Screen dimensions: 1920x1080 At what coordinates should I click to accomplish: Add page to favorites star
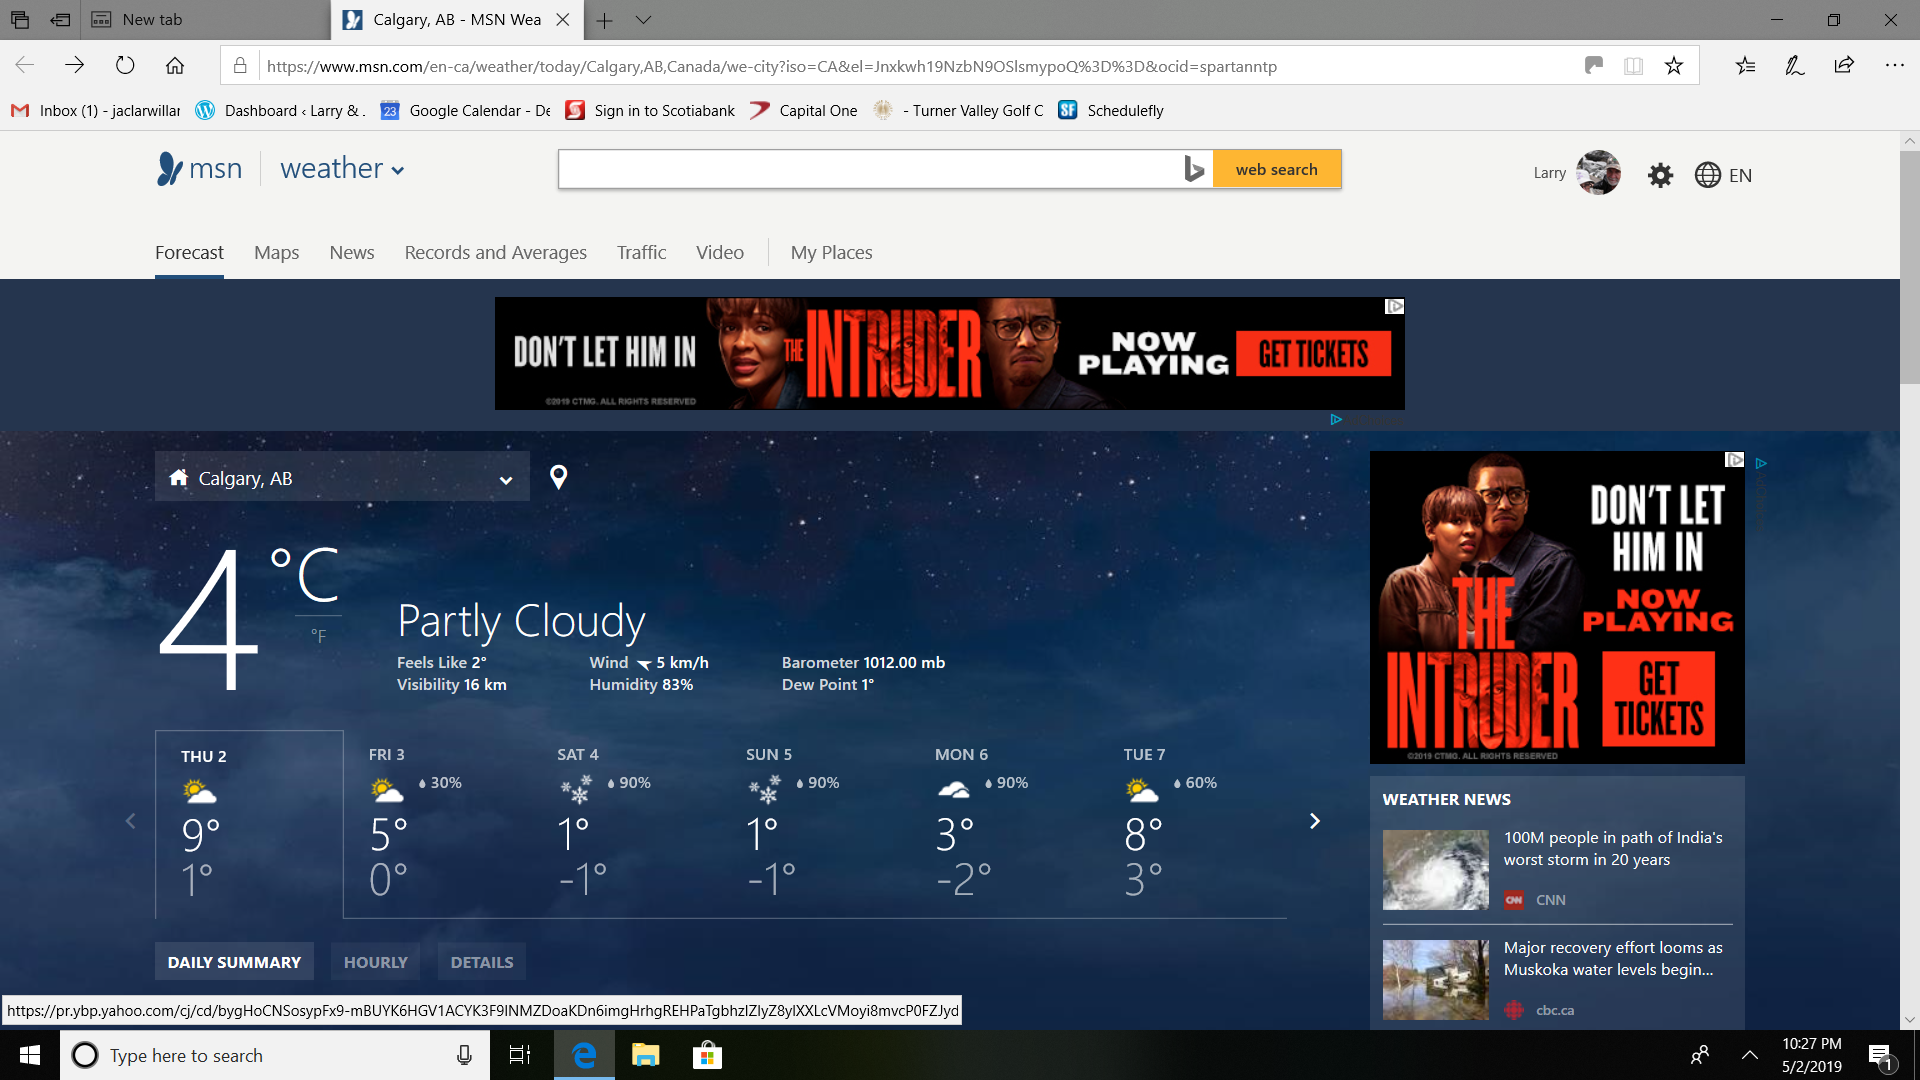(1674, 66)
